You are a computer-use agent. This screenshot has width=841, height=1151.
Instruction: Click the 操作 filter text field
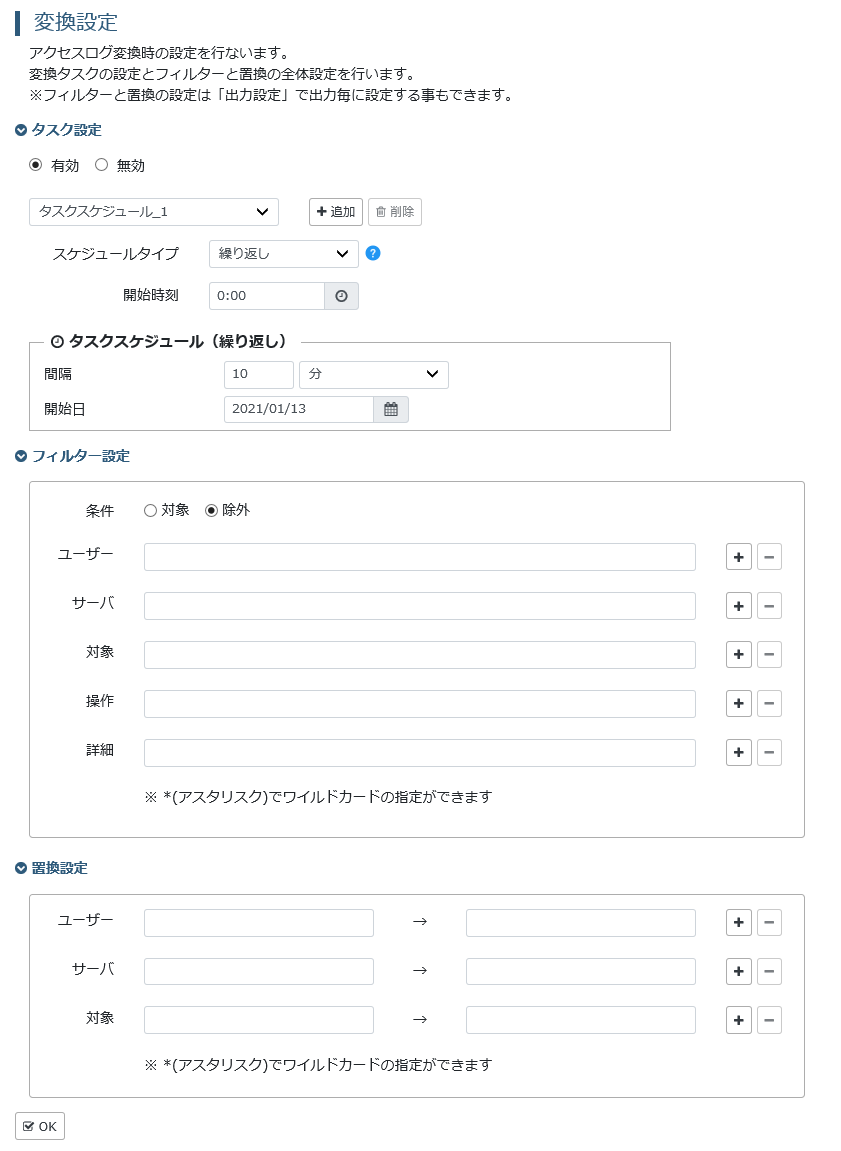pyautogui.click(x=420, y=703)
